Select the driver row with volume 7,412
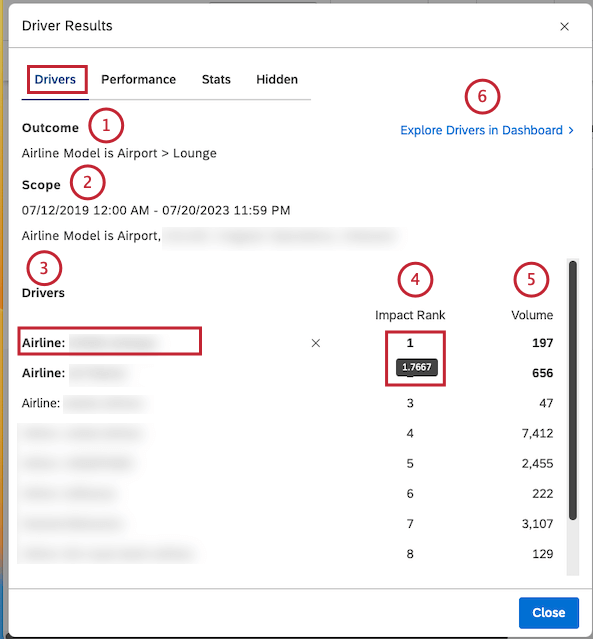 [287, 433]
